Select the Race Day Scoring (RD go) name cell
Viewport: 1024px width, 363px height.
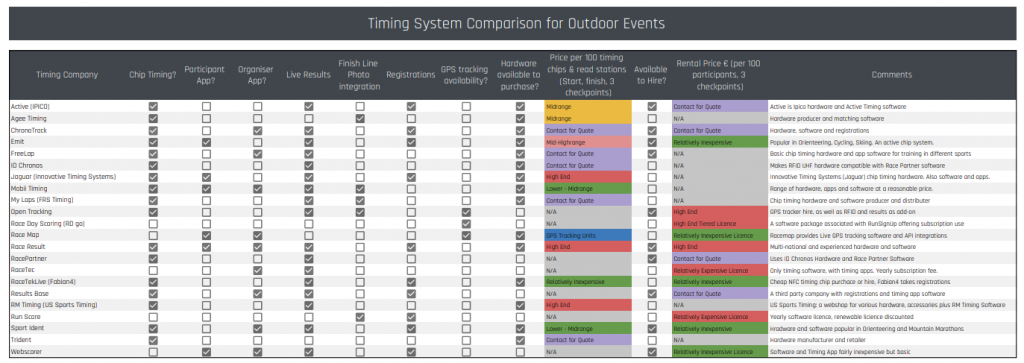pyautogui.click(x=68, y=223)
